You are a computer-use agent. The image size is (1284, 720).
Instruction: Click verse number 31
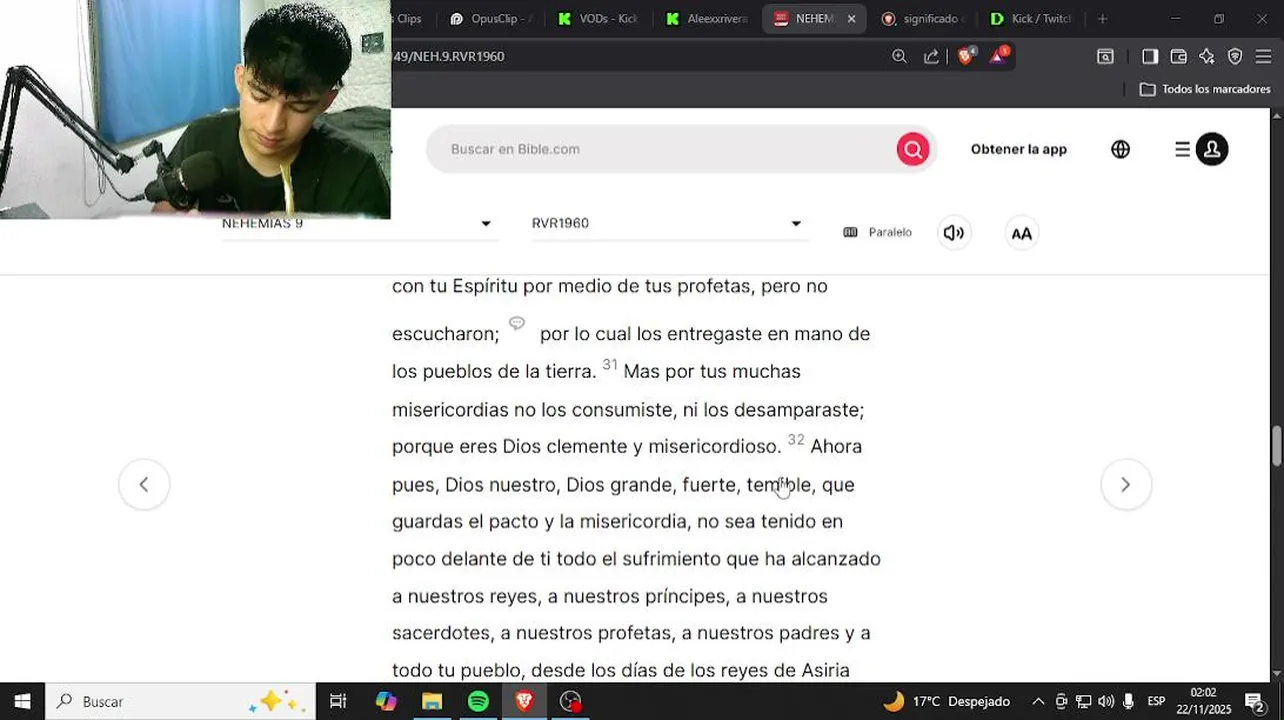click(x=610, y=364)
